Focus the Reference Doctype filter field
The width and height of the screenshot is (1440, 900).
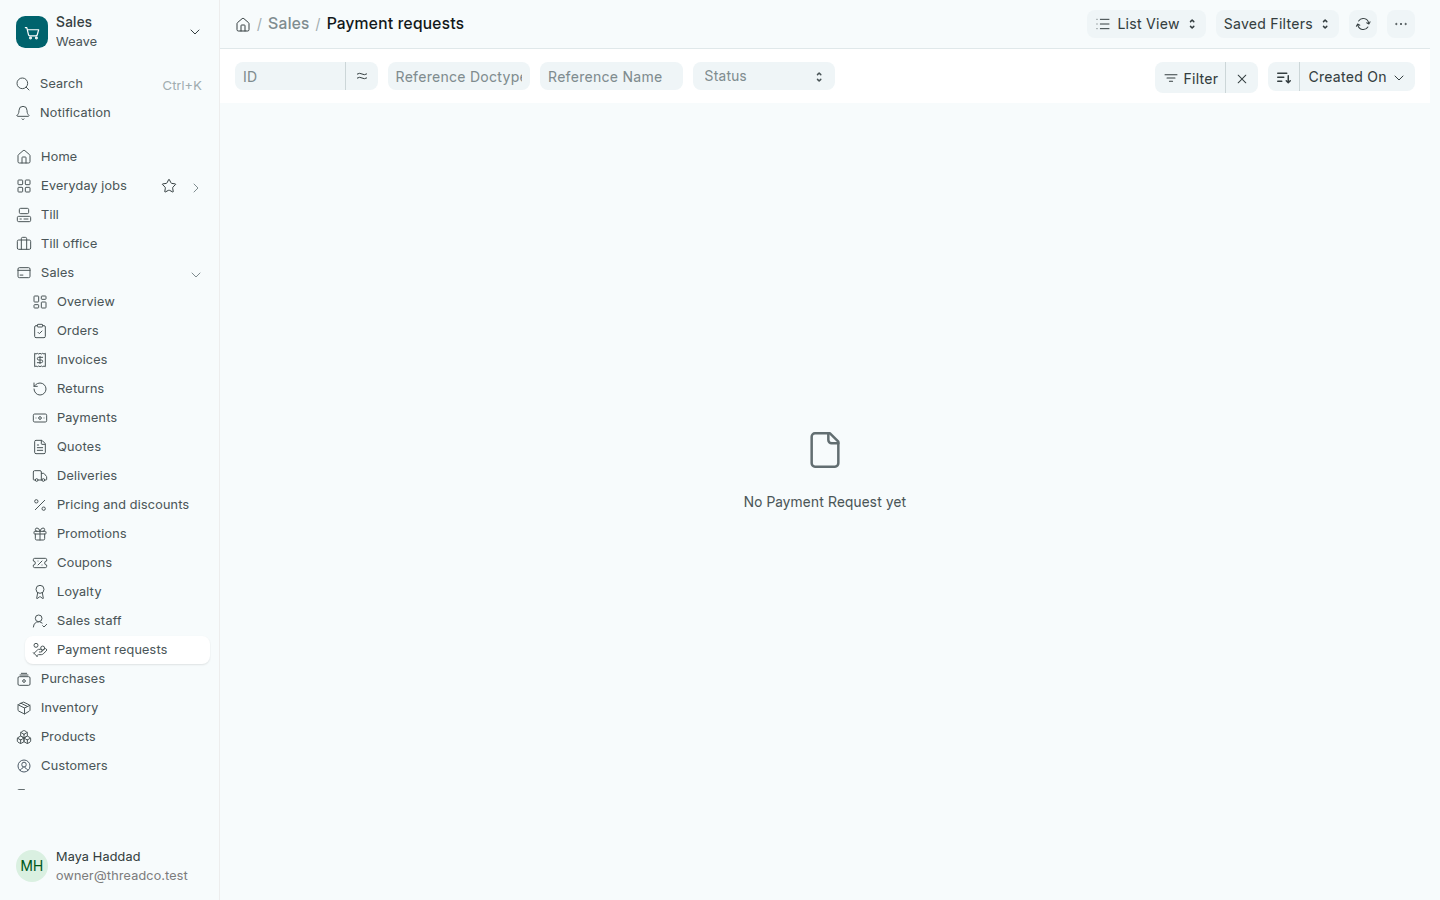tap(459, 76)
